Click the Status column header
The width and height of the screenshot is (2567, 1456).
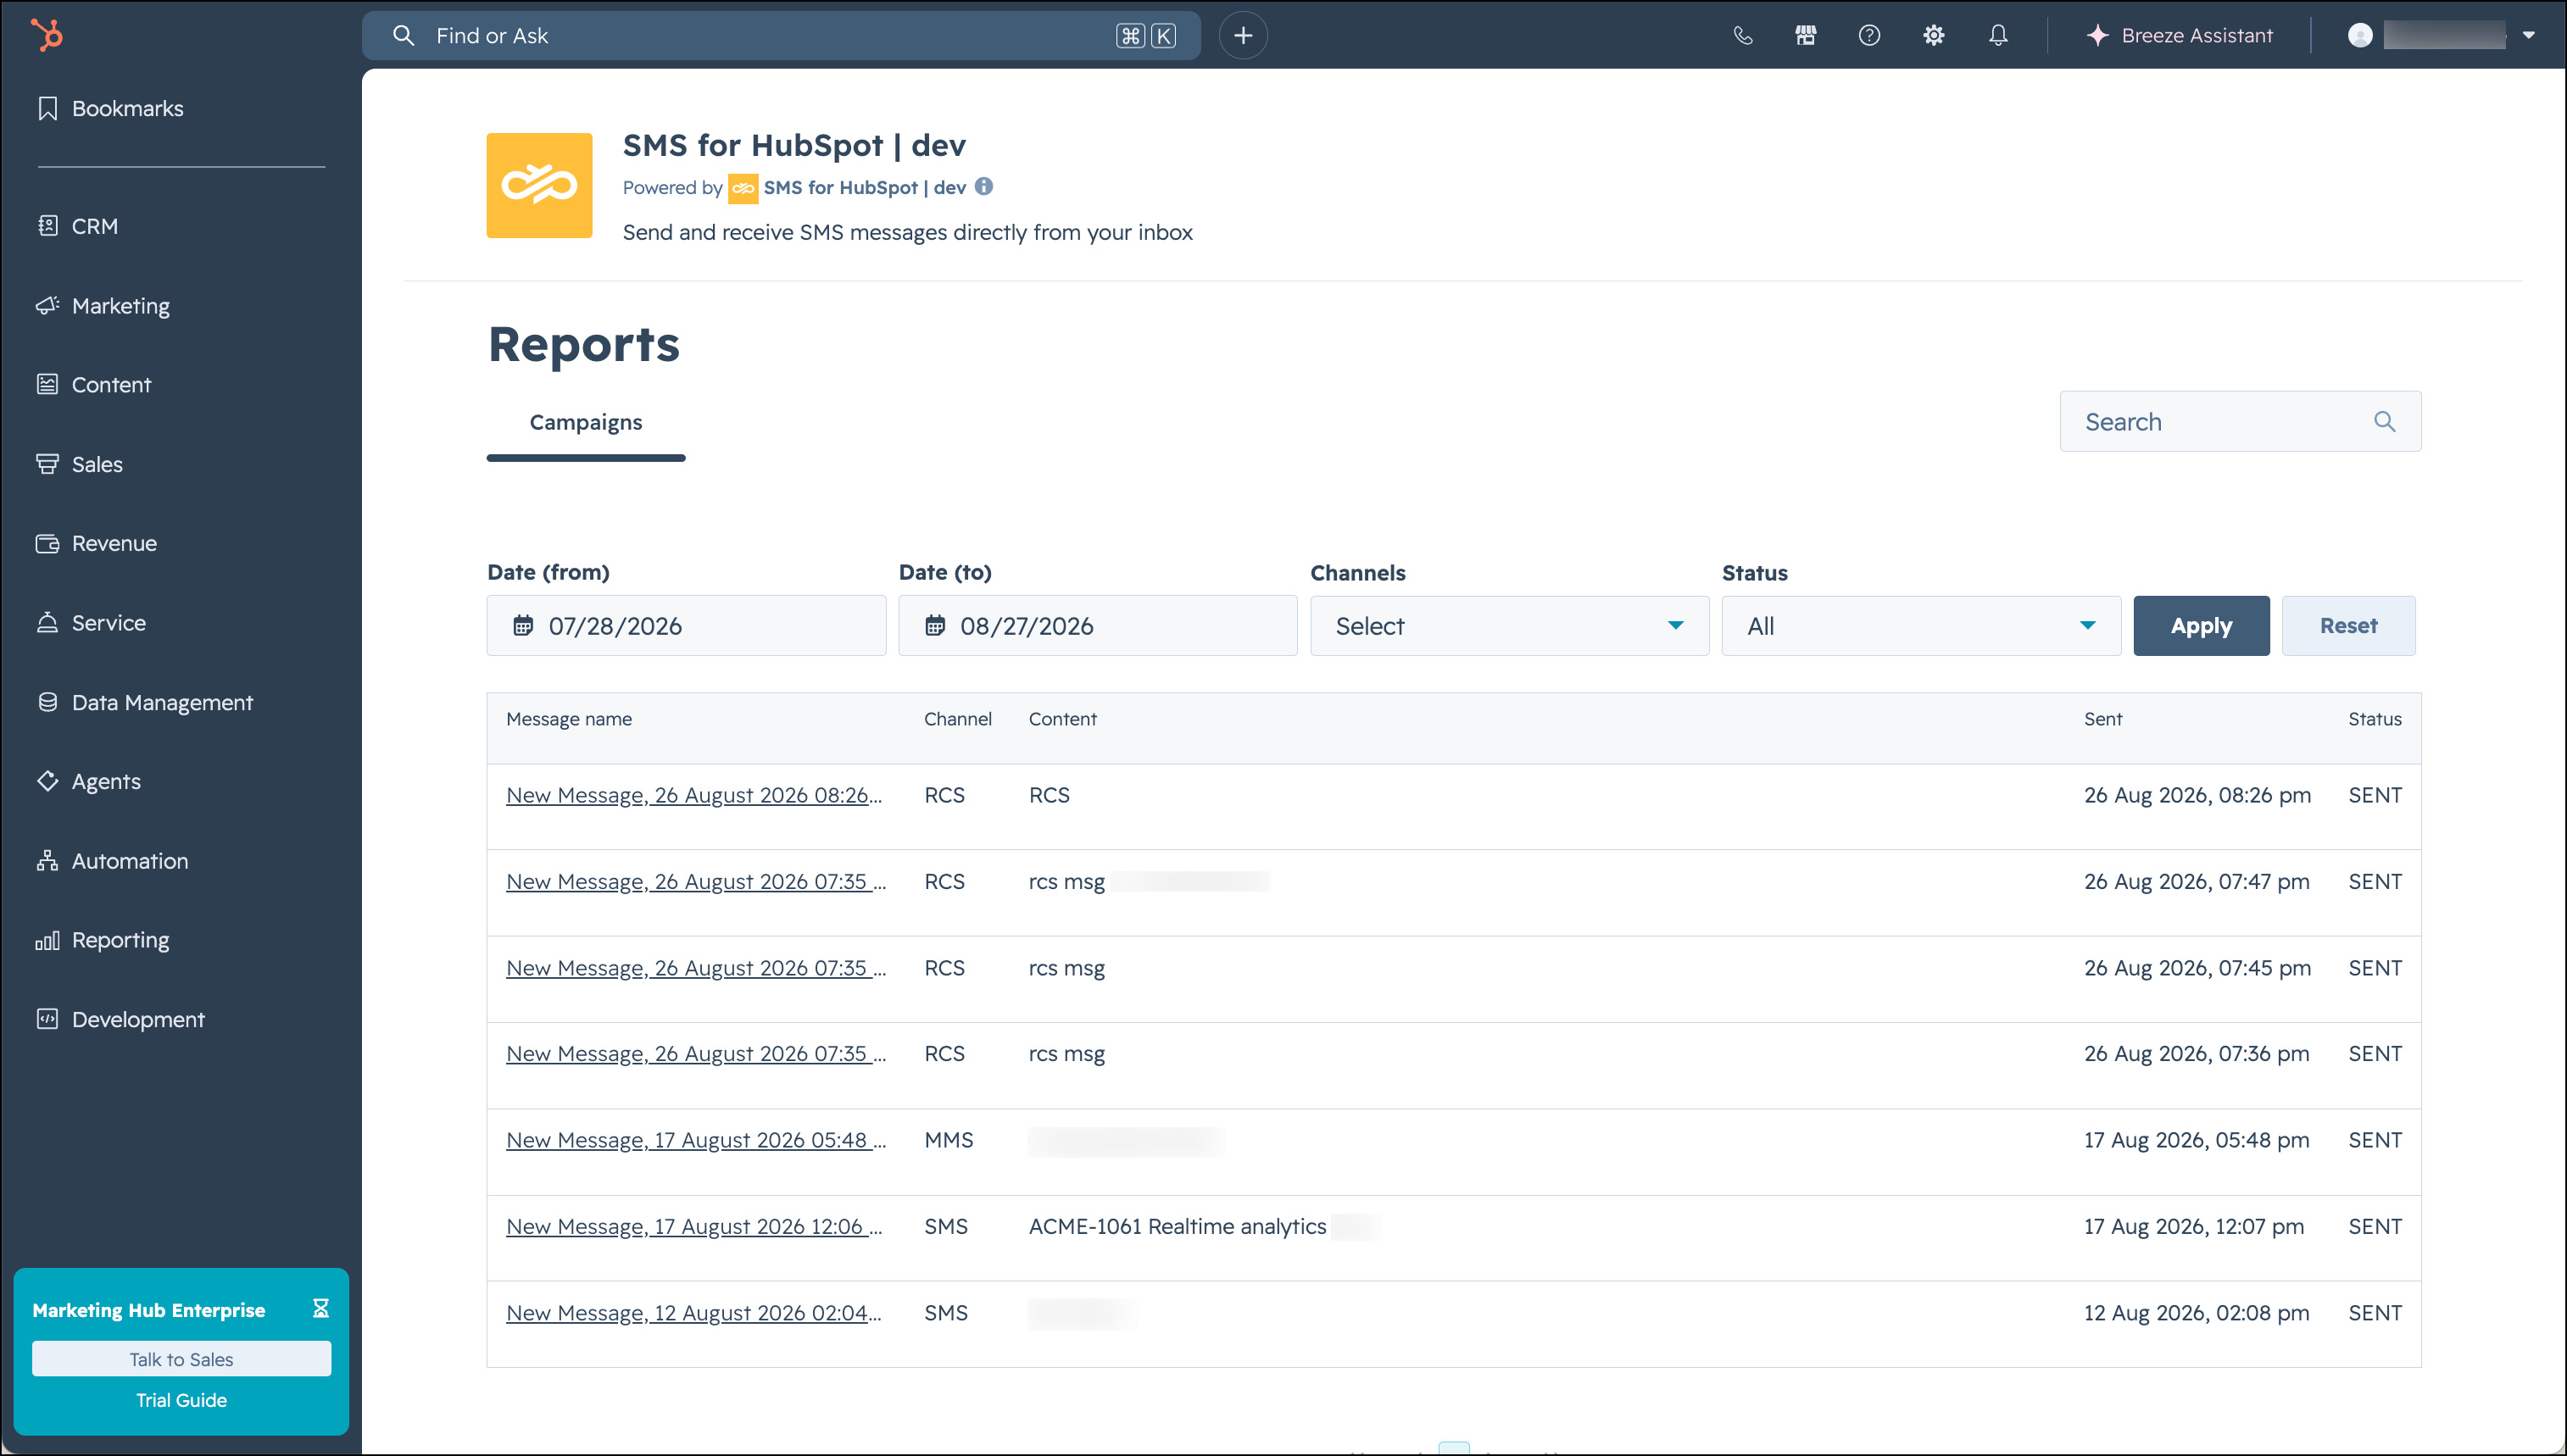2374,719
